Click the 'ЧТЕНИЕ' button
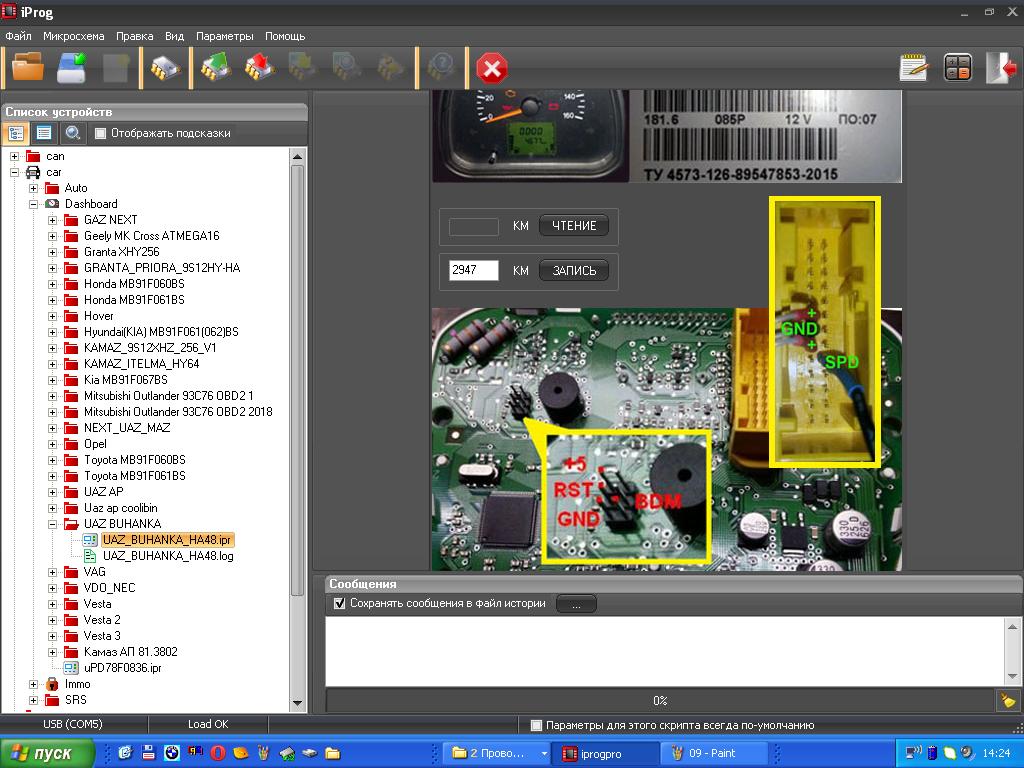Image resolution: width=1024 pixels, height=768 pixels. [574, 226]
